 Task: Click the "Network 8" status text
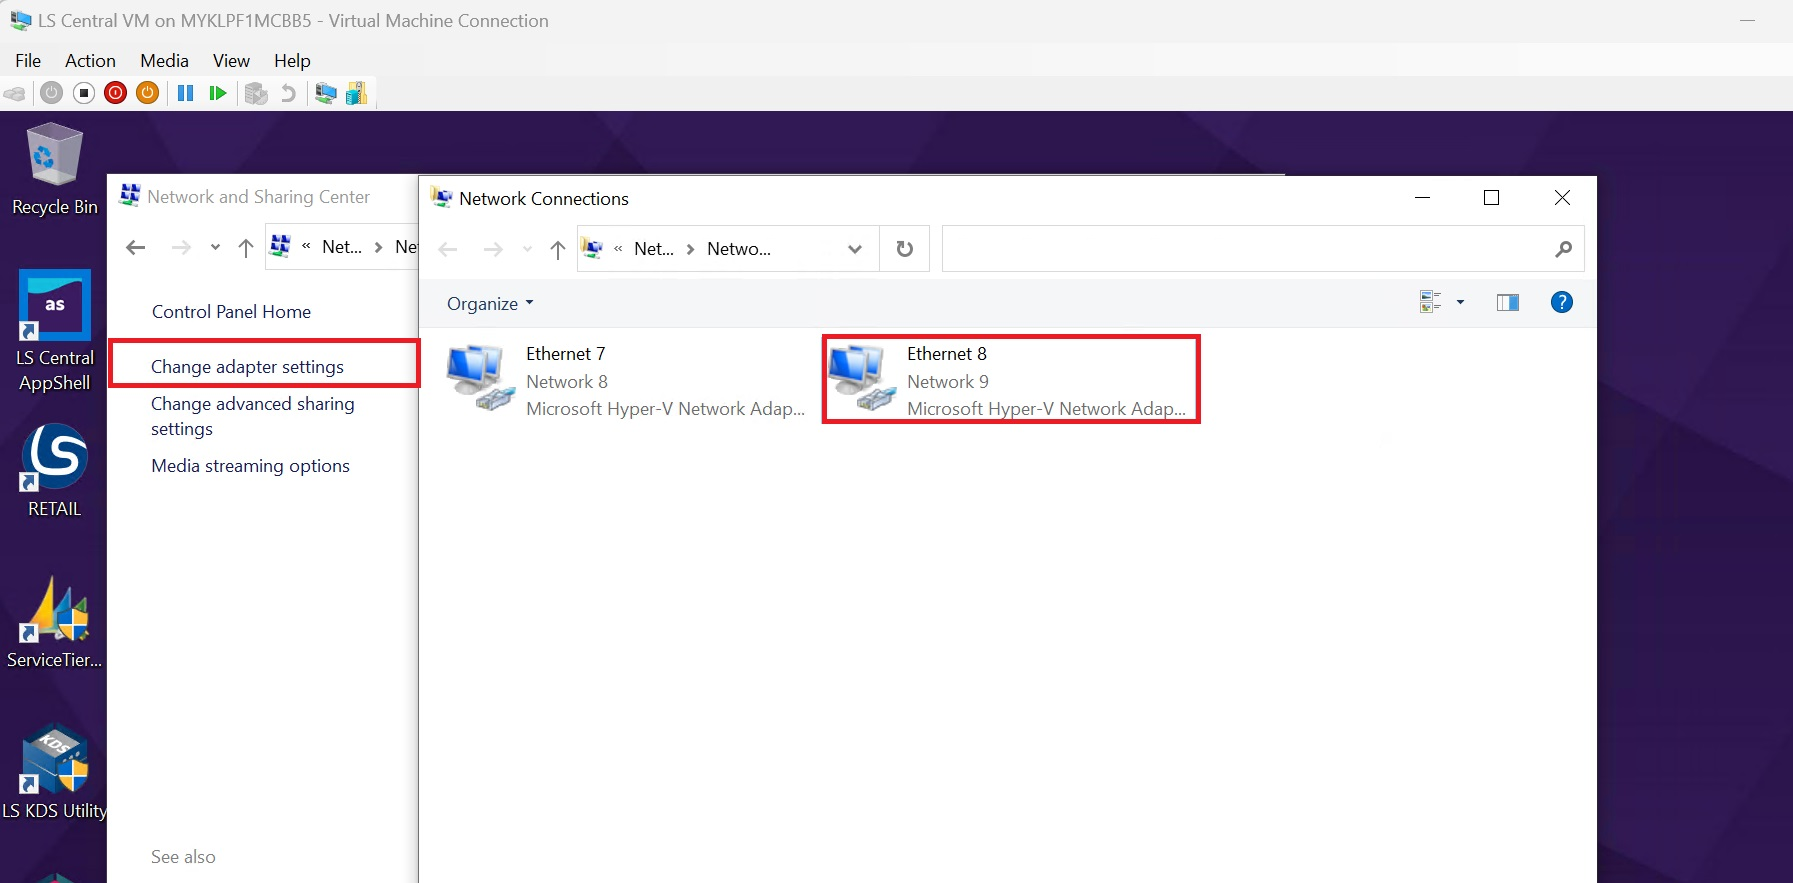click(x=567, y=382)
